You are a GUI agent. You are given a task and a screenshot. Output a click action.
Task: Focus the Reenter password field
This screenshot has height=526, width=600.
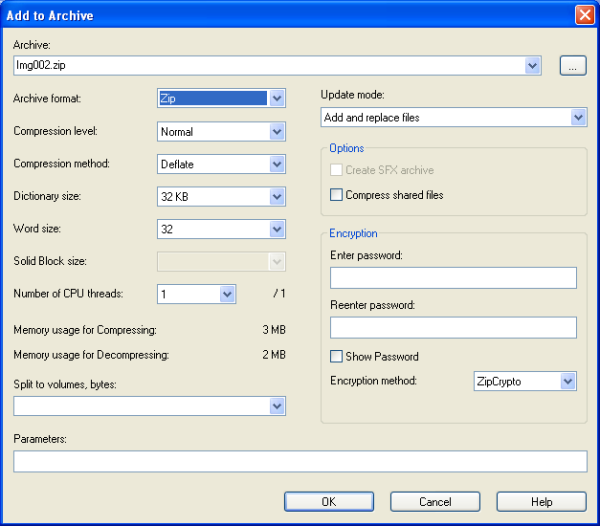pos(453,328)
